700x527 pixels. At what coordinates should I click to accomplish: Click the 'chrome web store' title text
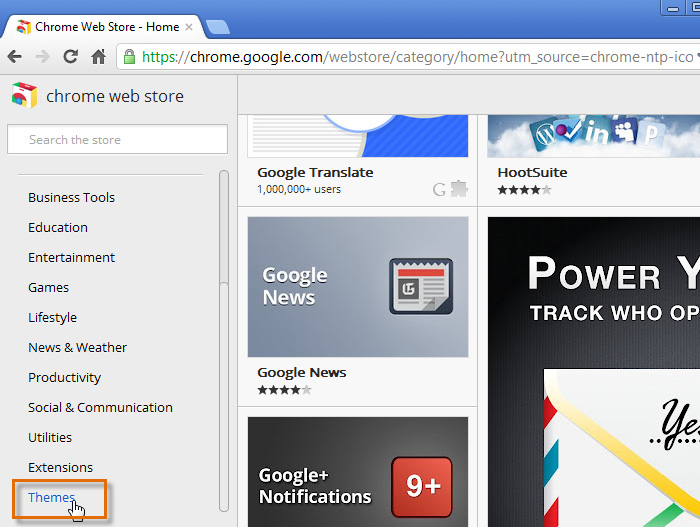pyautogui.click(x=115, y=96)
